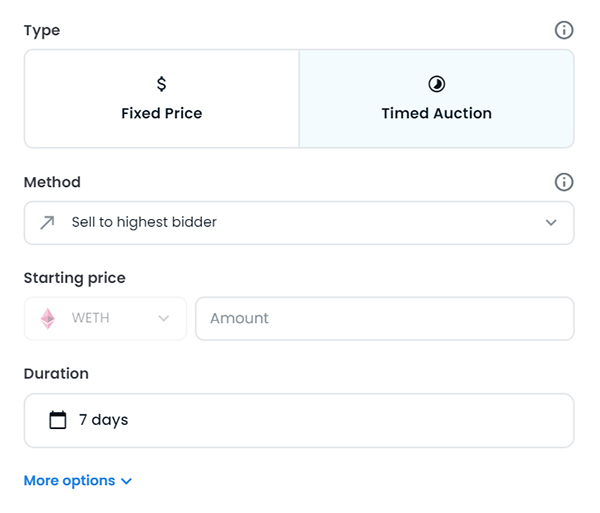Click the info icon beside Method
This screenshot has height=513, width=600.
click(564, 182)
